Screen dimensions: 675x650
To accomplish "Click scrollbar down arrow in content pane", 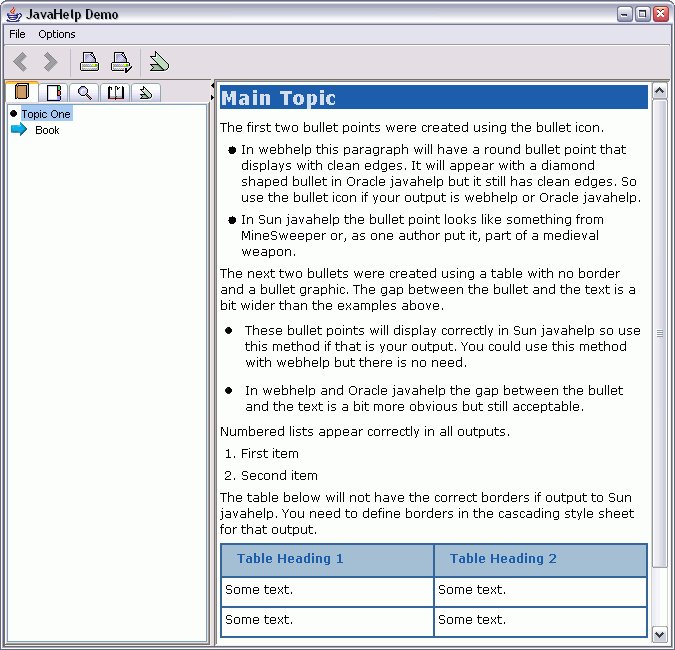I will 660,634.
